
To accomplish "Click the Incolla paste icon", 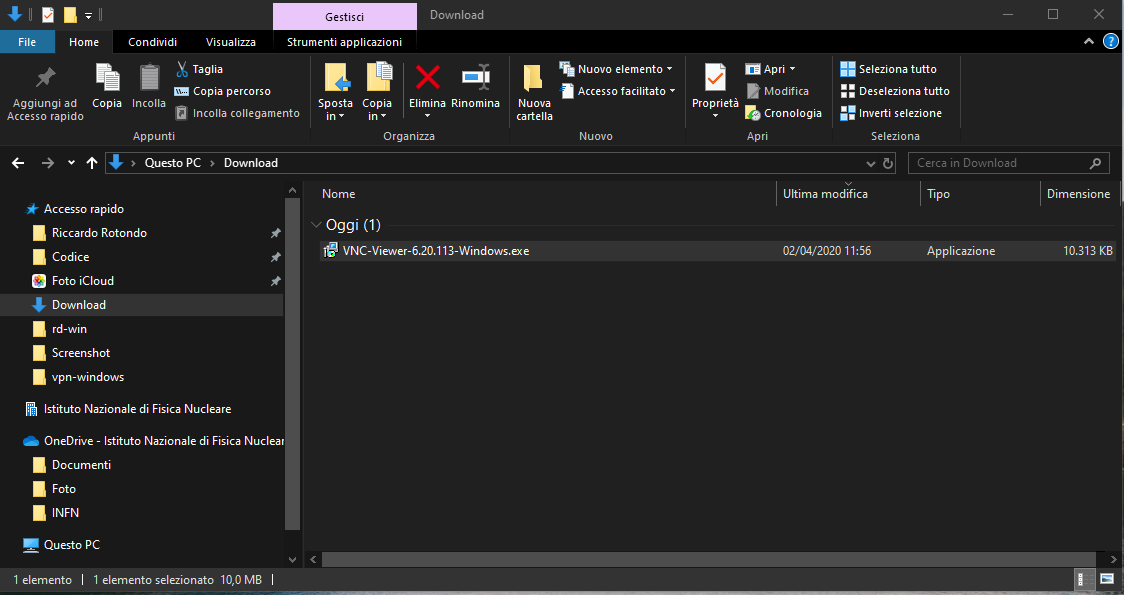I will (x=149, y=86).
